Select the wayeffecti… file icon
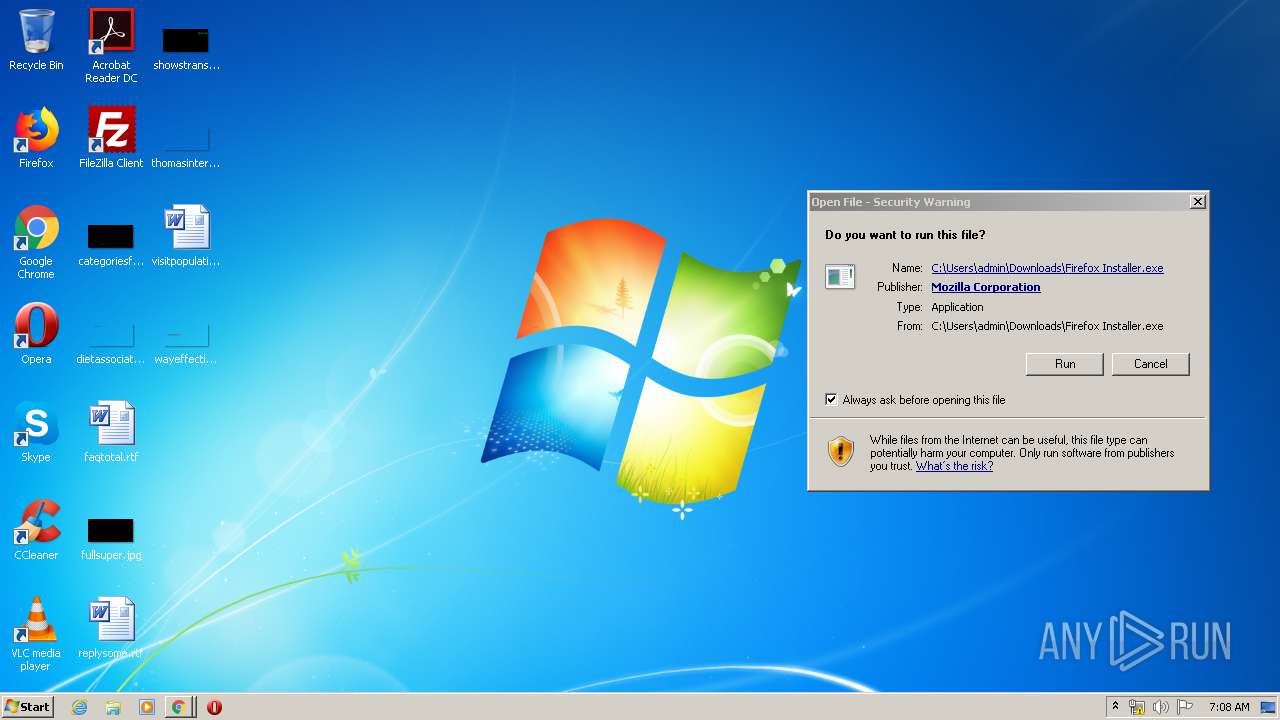The image size is (1280, 720). 186,341
